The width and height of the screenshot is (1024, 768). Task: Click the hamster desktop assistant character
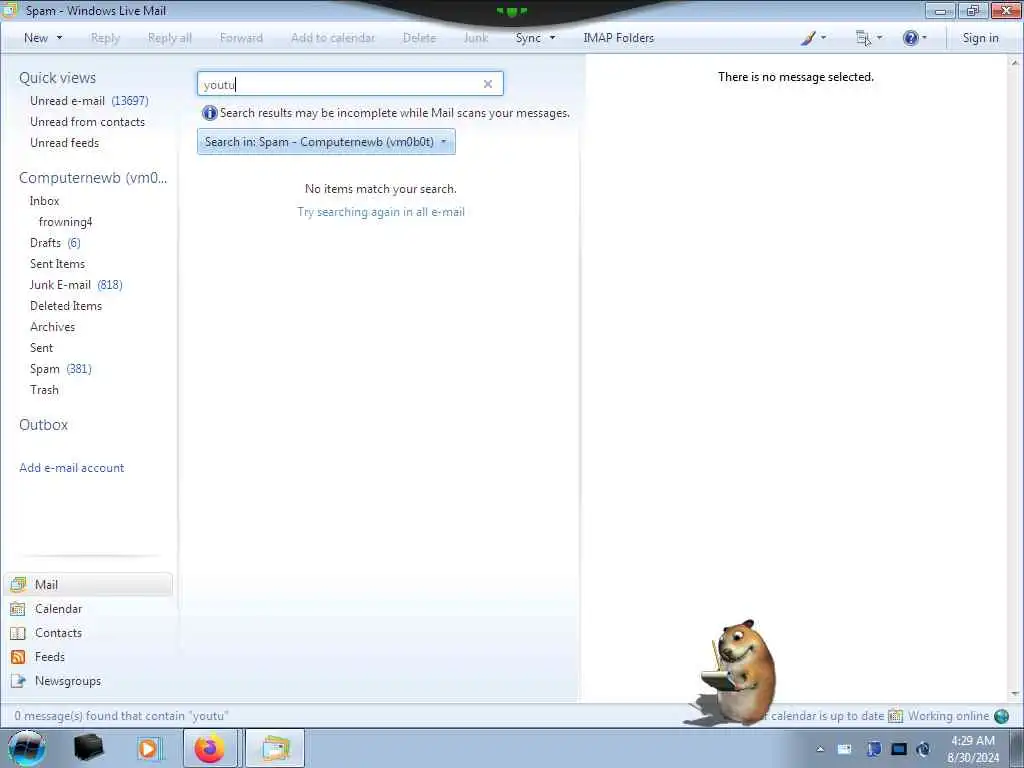pyautogui.click(x=738, y=673)
